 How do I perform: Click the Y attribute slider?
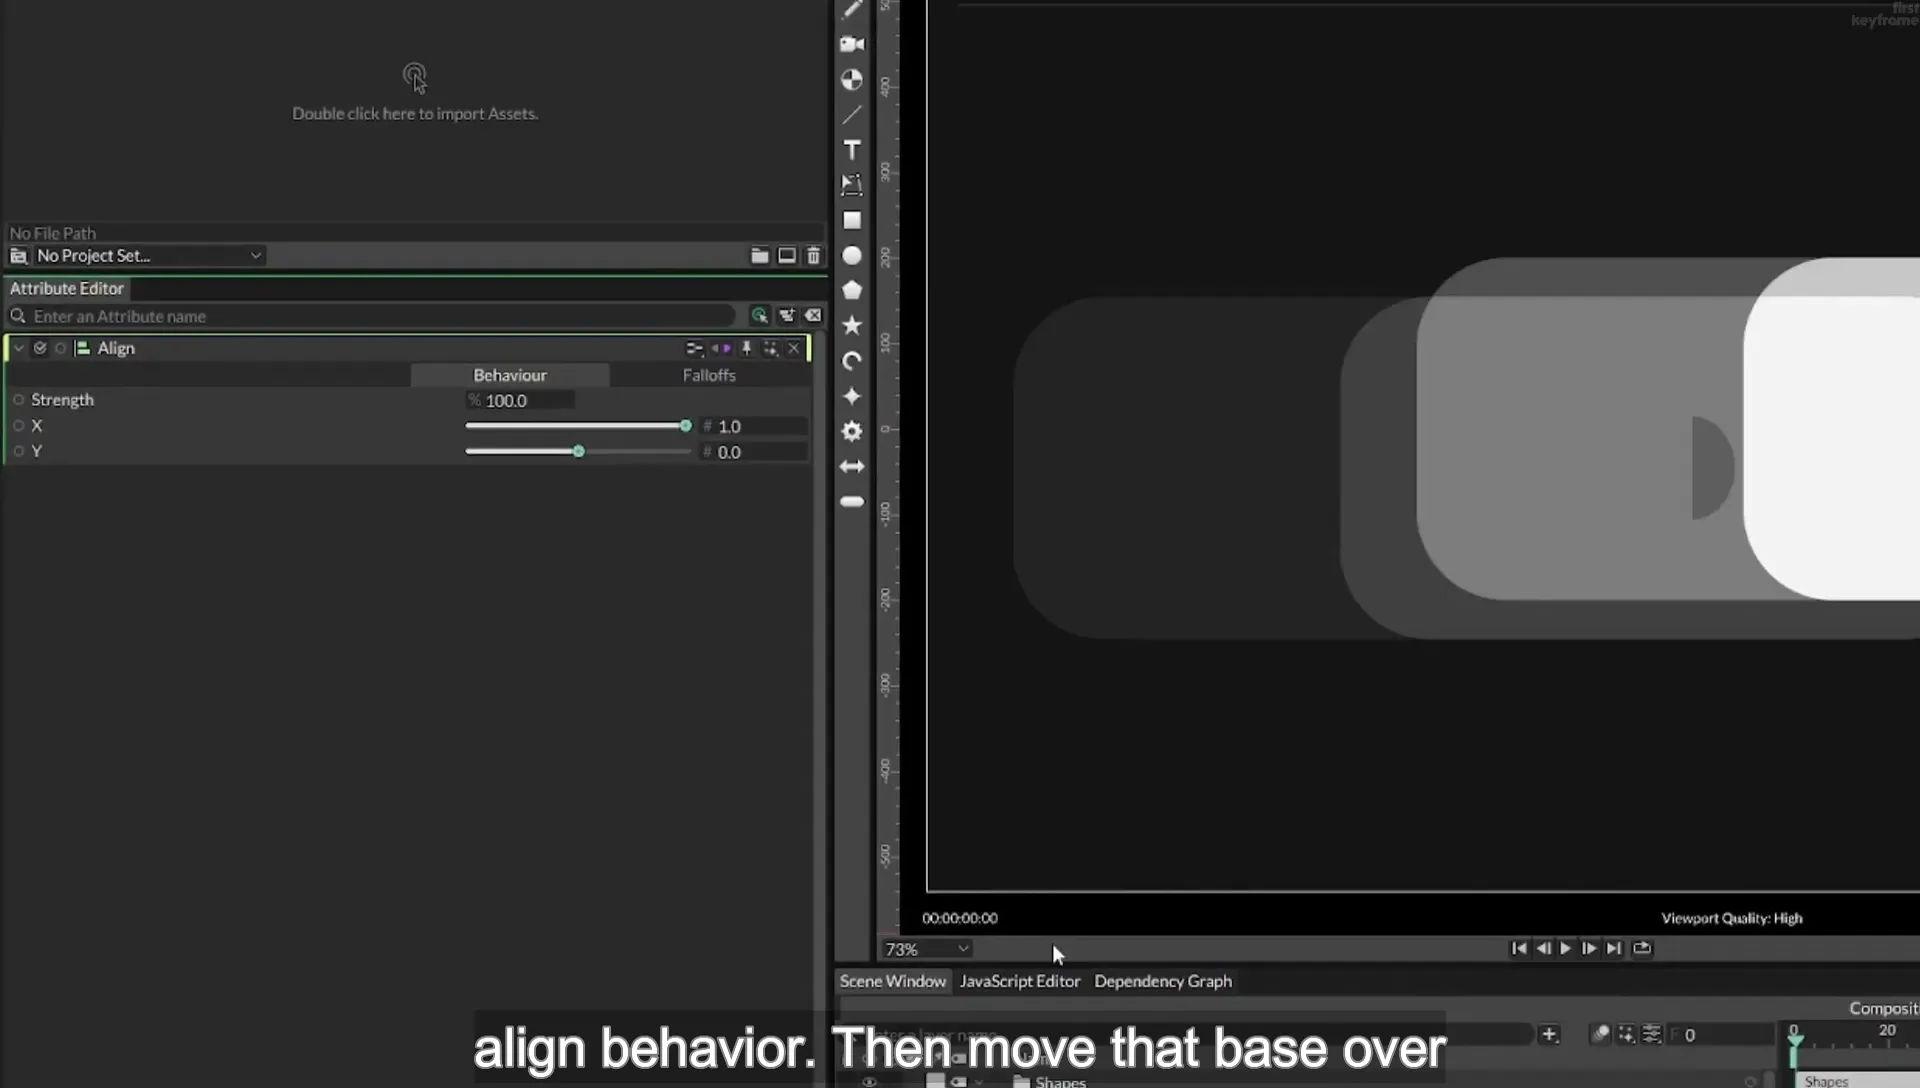[578, 452]
